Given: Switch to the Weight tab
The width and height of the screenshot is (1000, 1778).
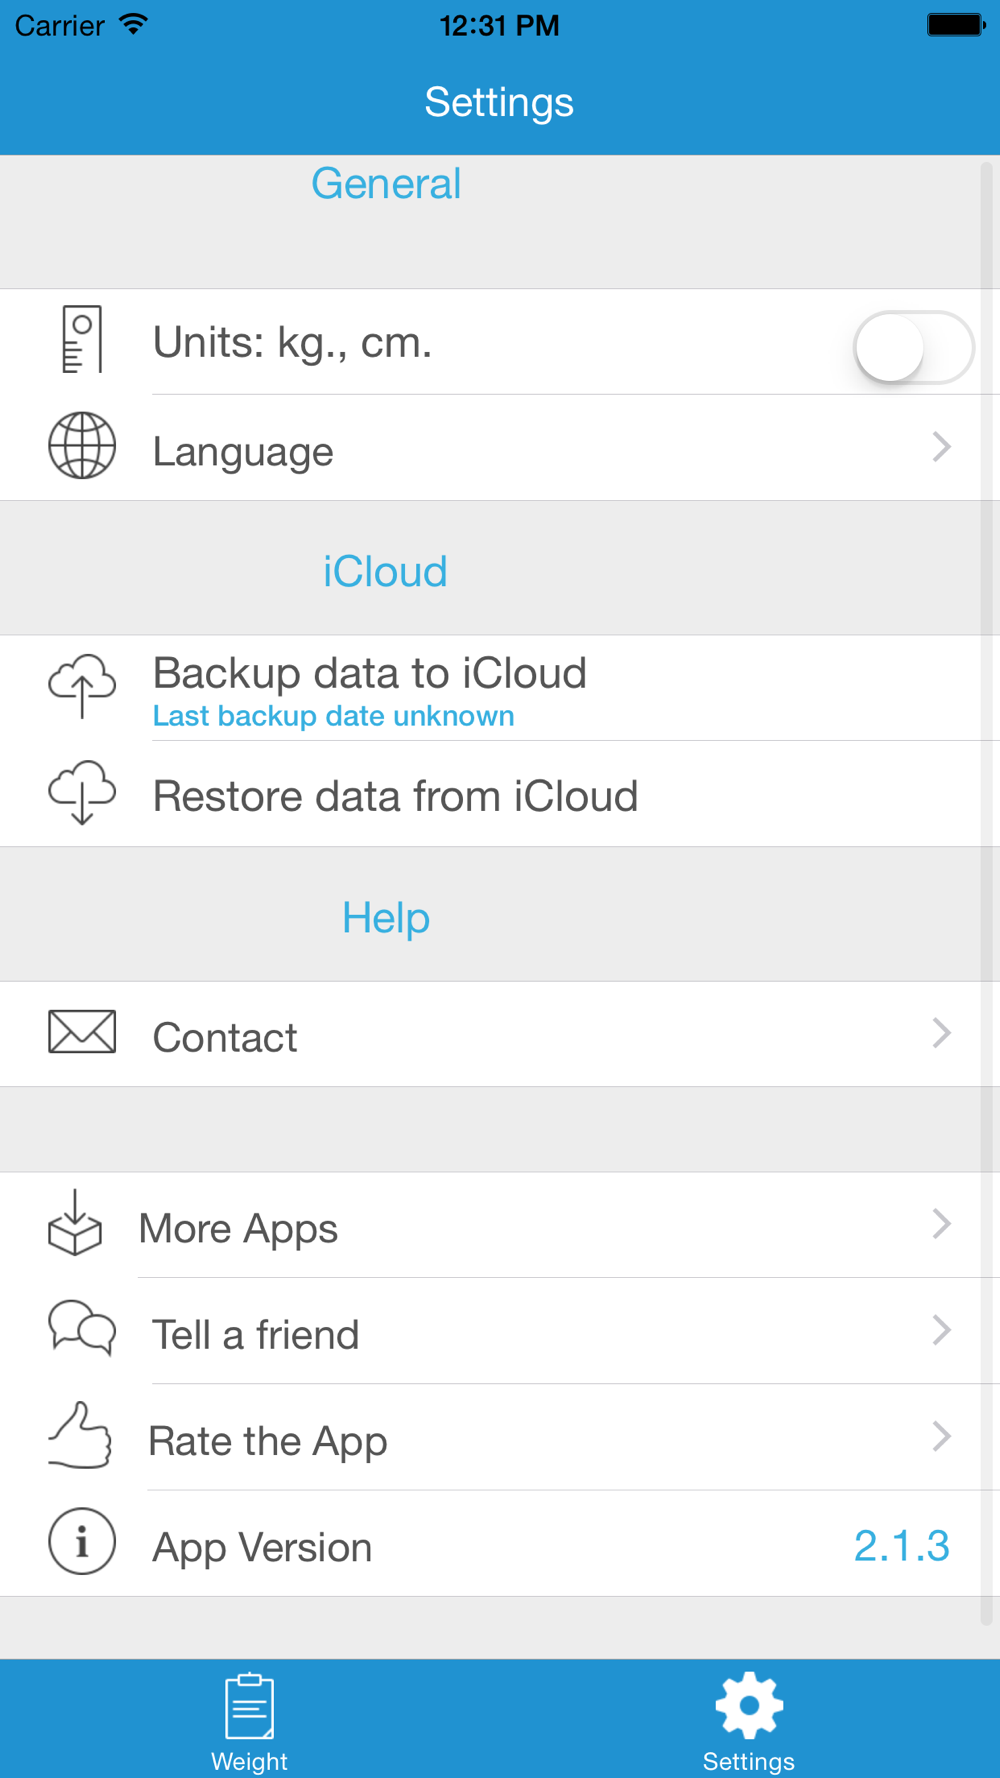Looking at the screenshot, I should pos(249,1720).
